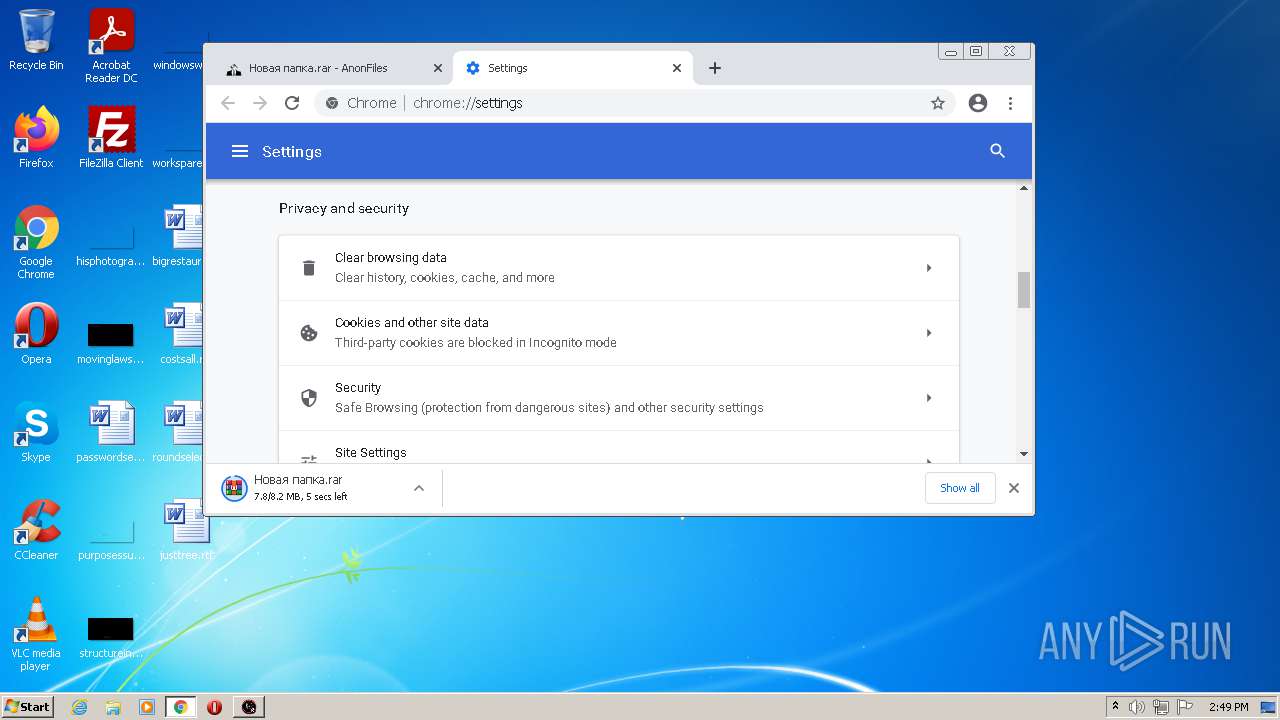Open Acrobat Reader DC desktop icon
Screen dimensions: 1280x720
coord(111,46)
